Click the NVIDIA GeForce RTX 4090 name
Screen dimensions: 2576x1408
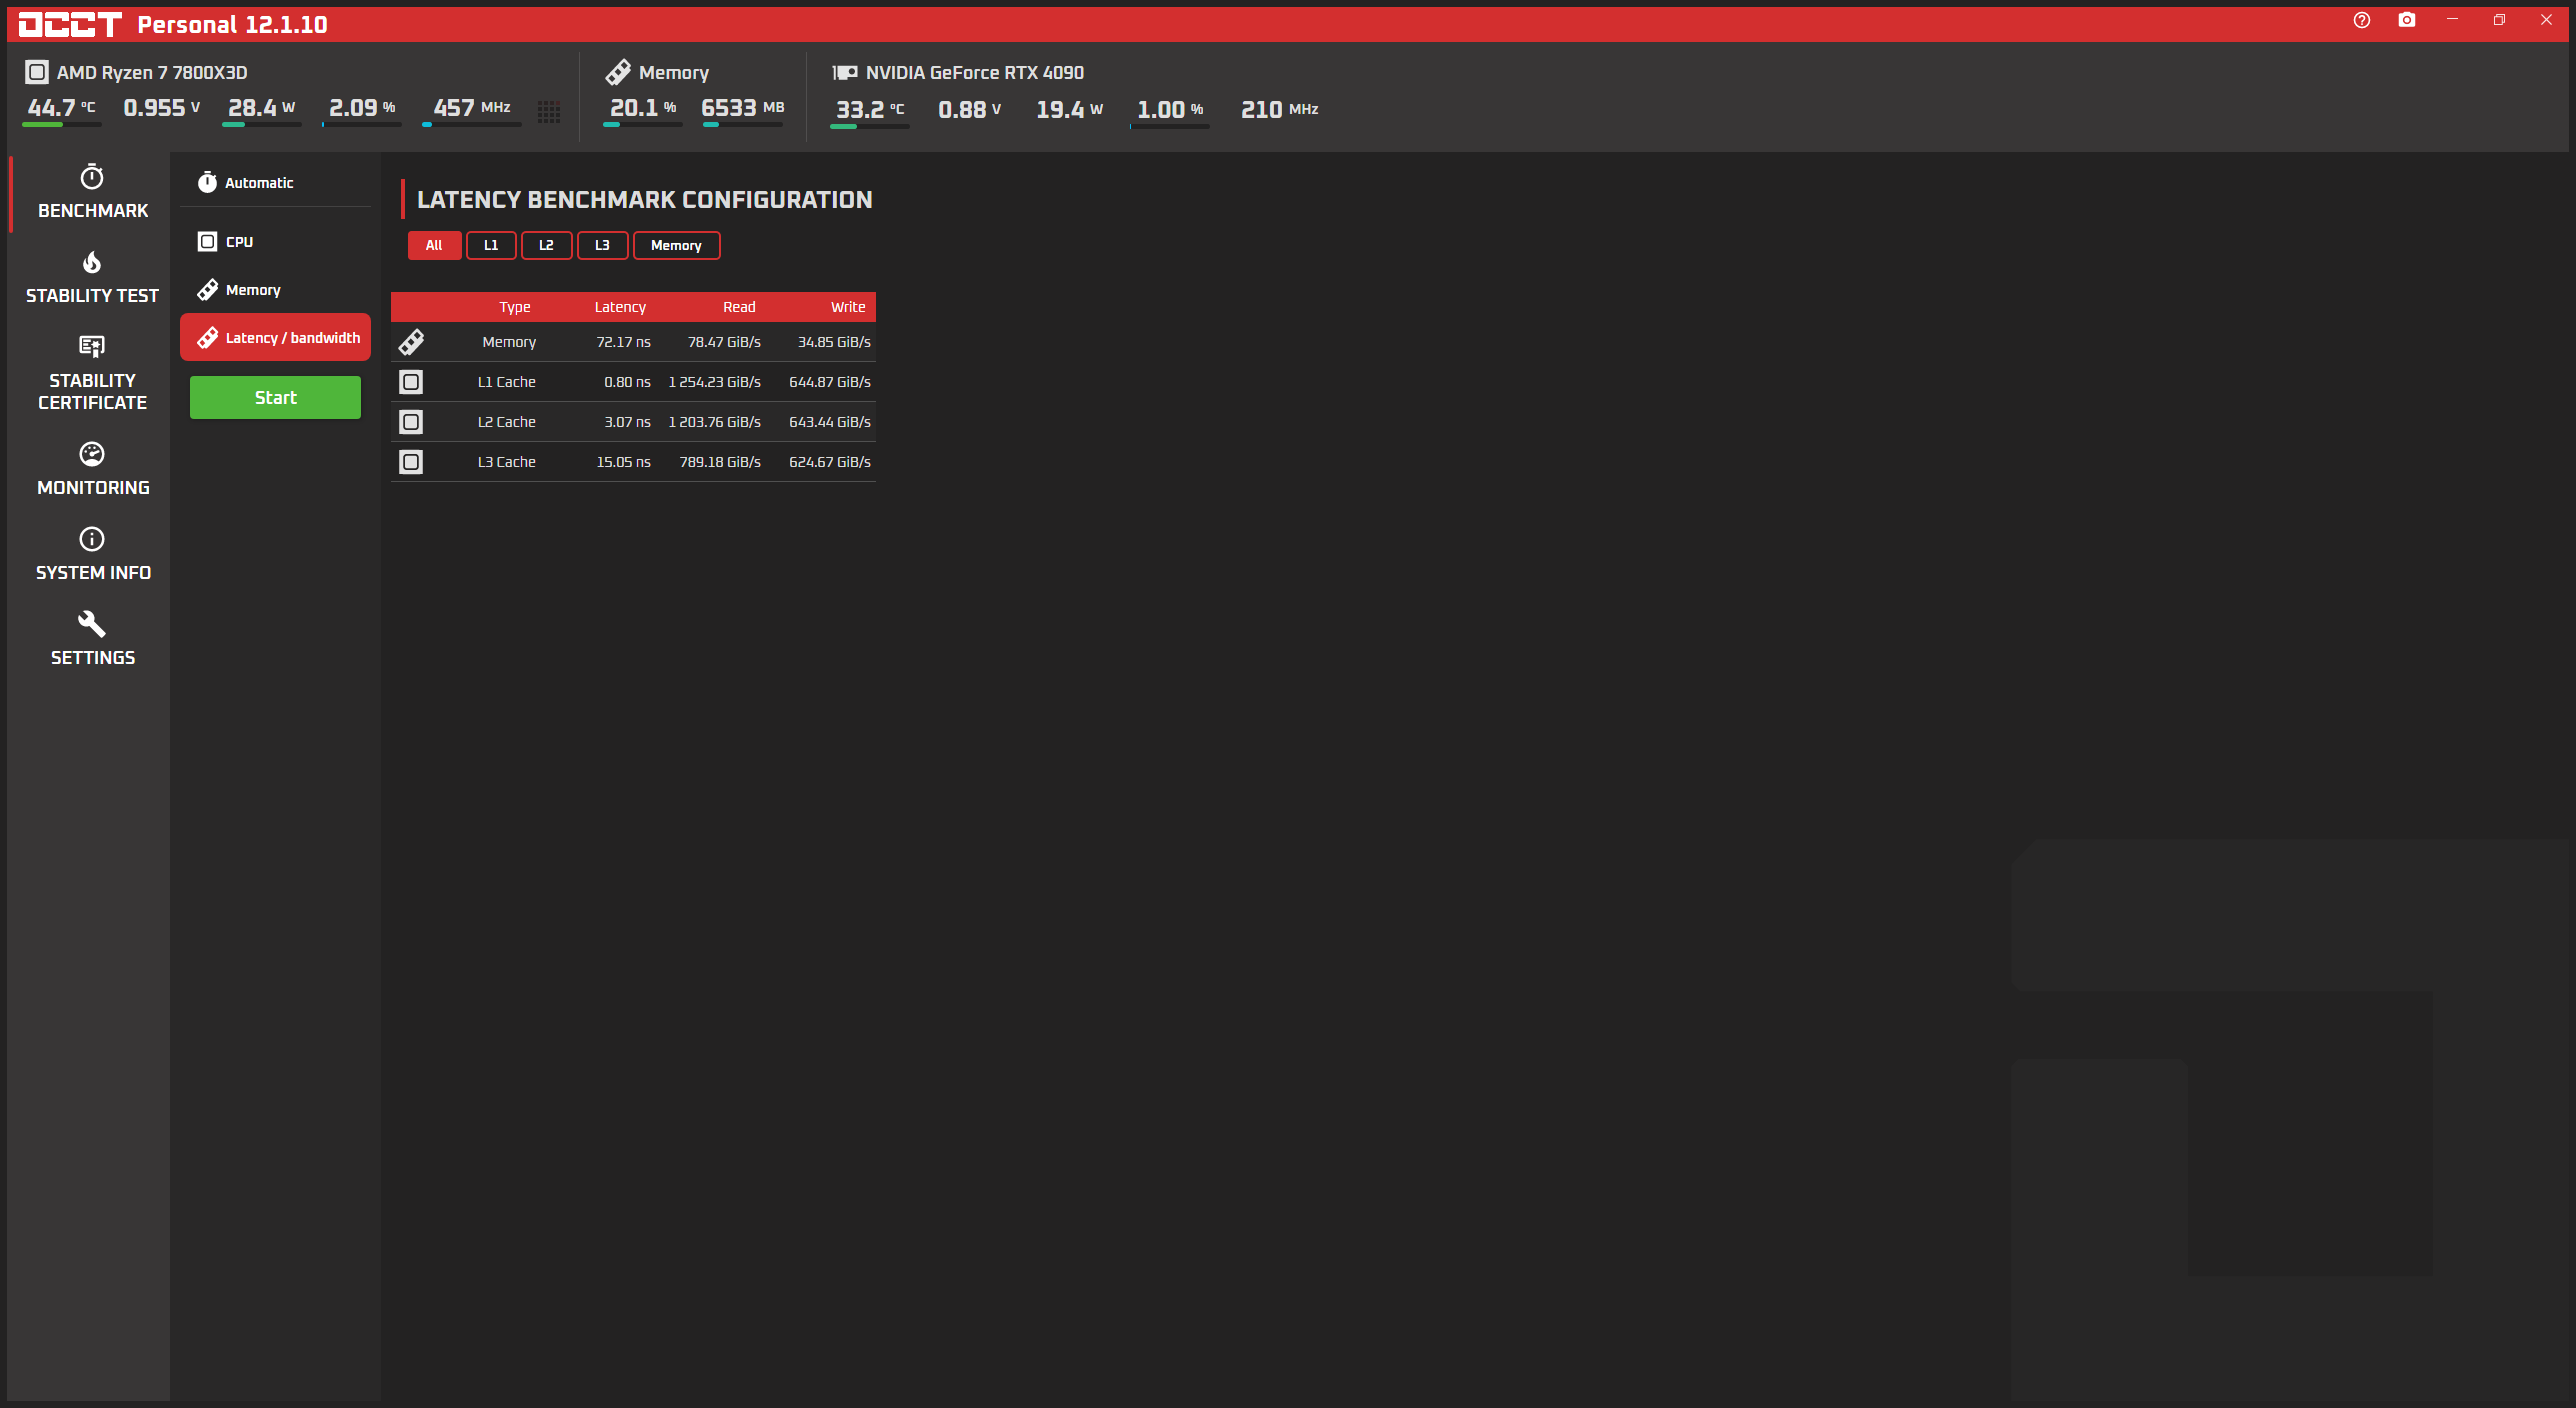974,72
